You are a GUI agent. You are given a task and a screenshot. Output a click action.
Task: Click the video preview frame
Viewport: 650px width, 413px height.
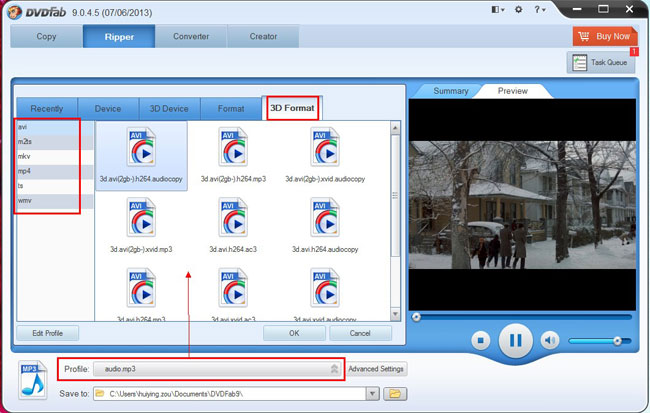point(522,205)
